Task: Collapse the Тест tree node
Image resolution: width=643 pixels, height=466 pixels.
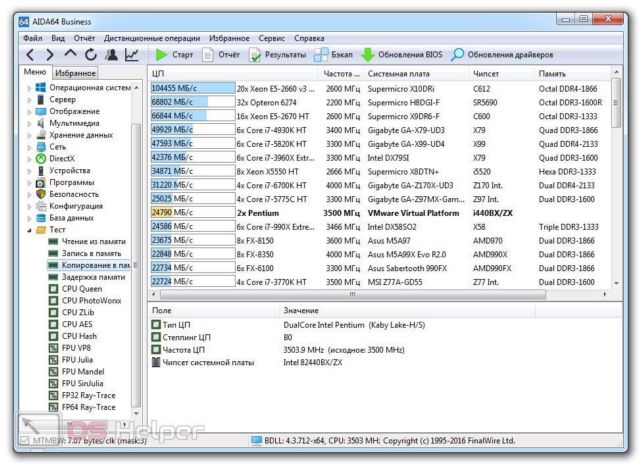Action: pyautogui.click(x=29, y=230)
